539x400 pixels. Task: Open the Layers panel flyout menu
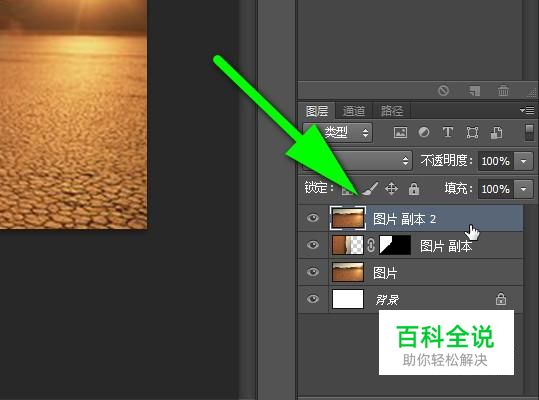tap(527, 110)
